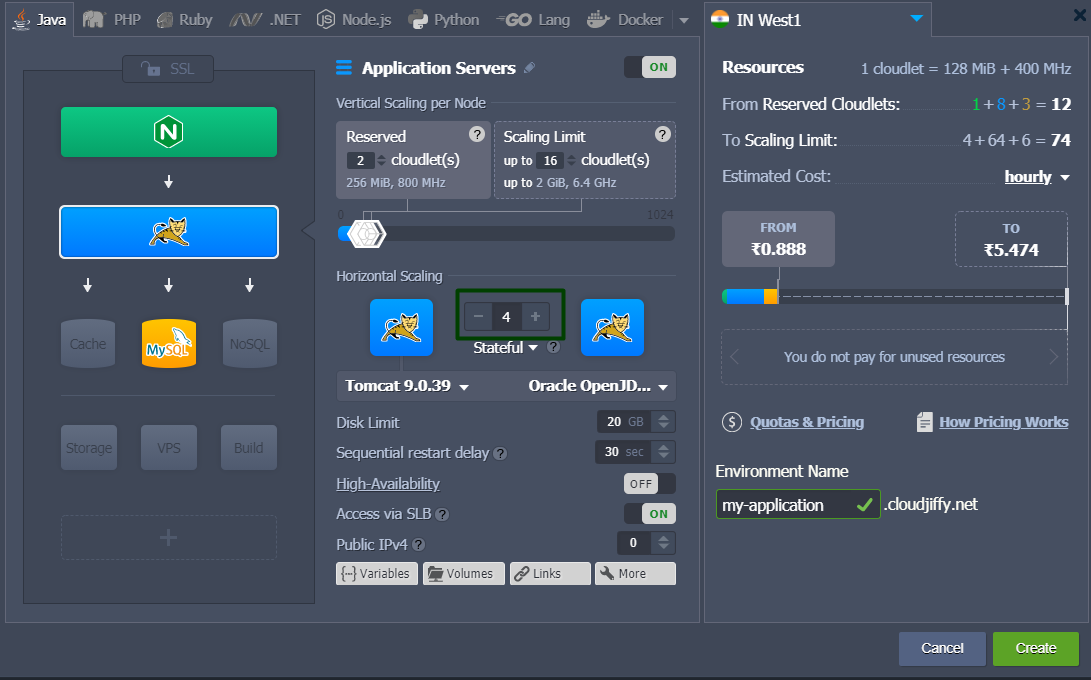Viewport: 1091px width, 680px height.
Task: Show next pricing tip arrow
Action: (1053, 357)
